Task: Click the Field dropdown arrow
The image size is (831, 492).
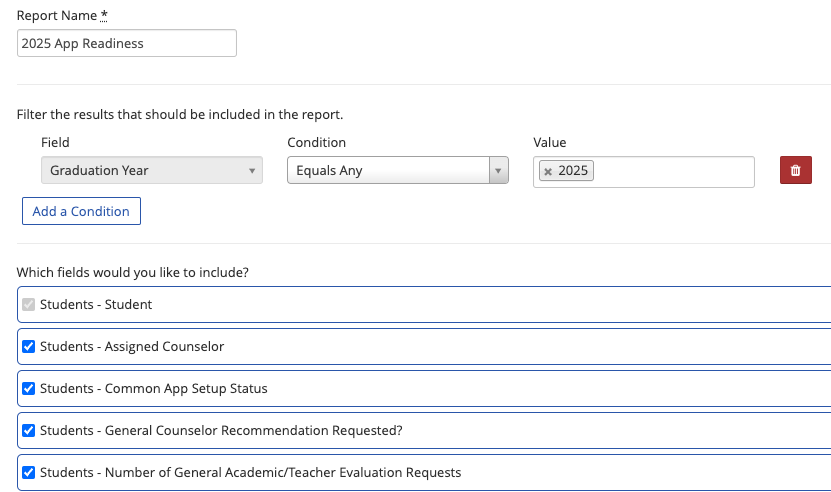Action: [251, 171]
